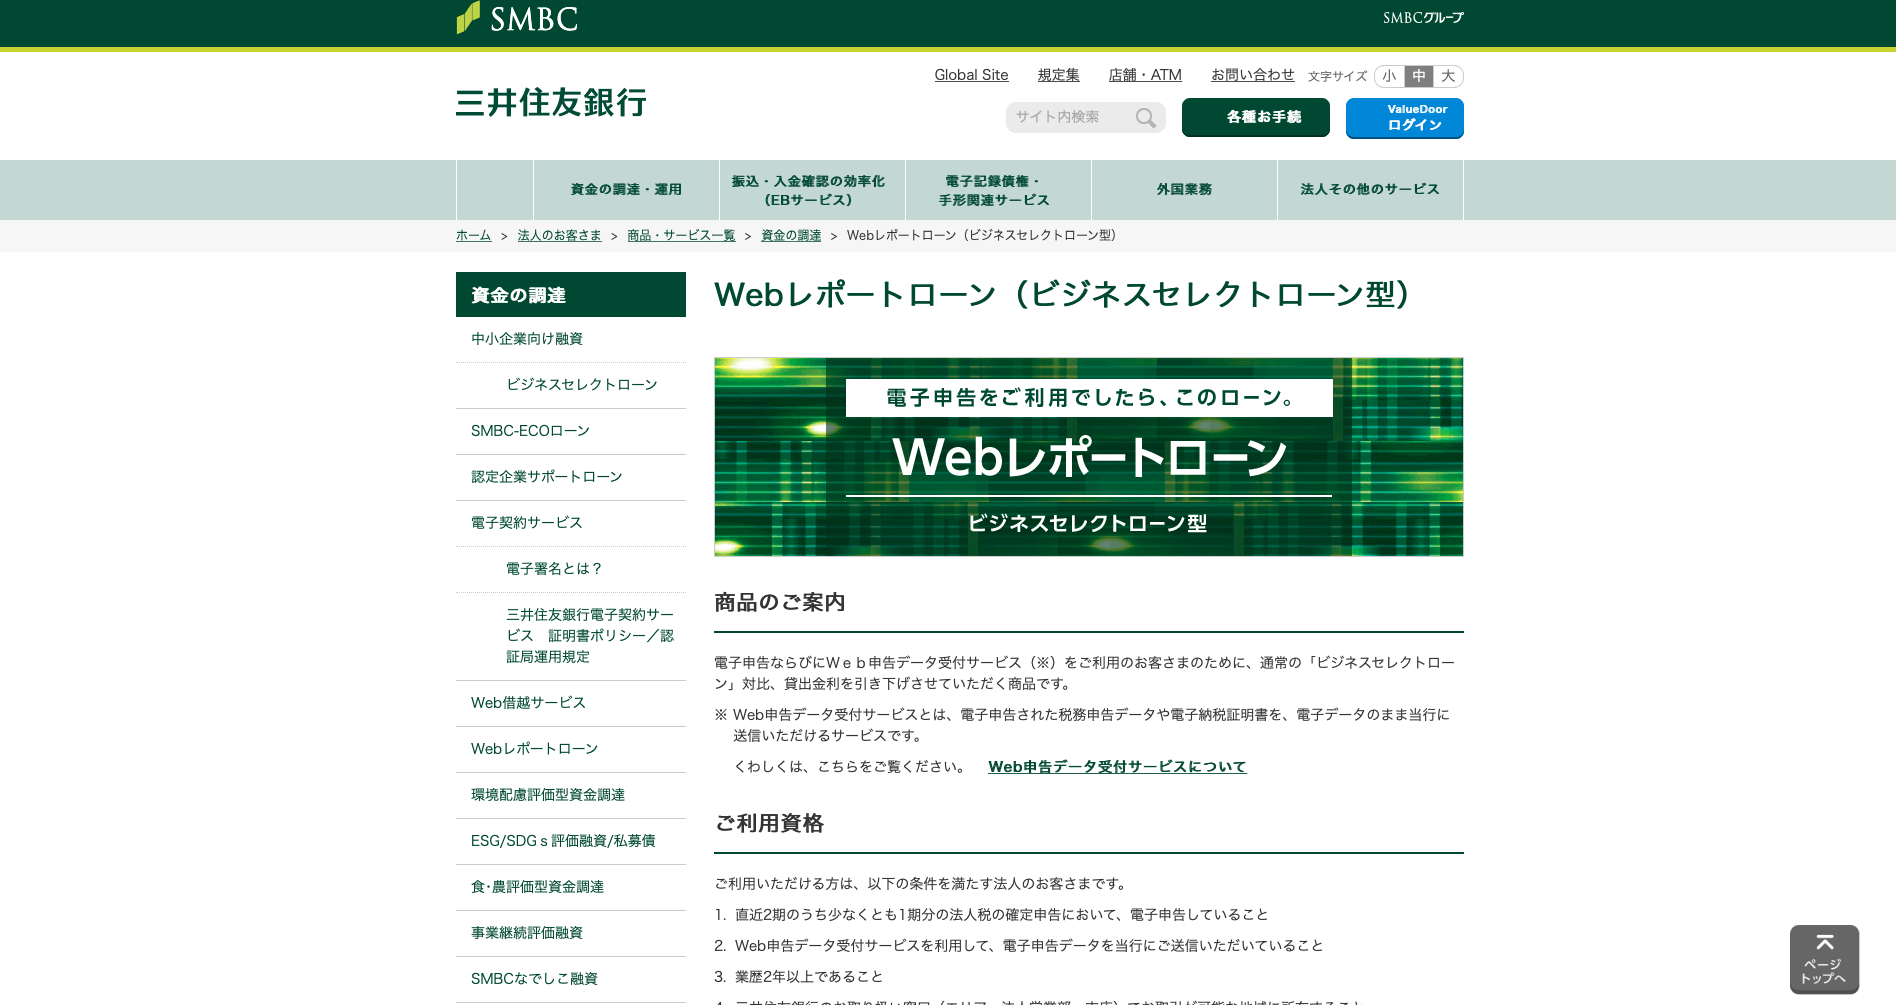
Task: Open the 規定集 link
Action: coord(1058,75)
